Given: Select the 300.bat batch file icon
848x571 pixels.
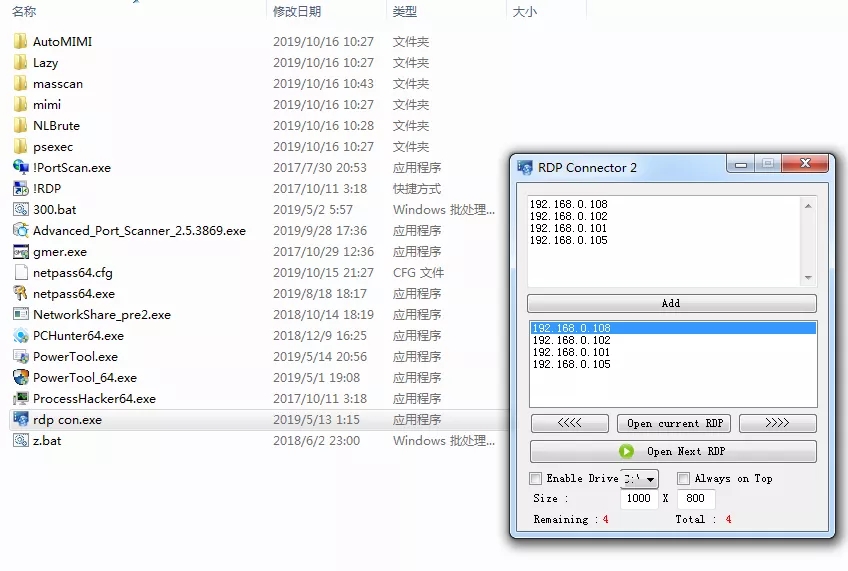Looking at the screenshot, I should 21,210.
